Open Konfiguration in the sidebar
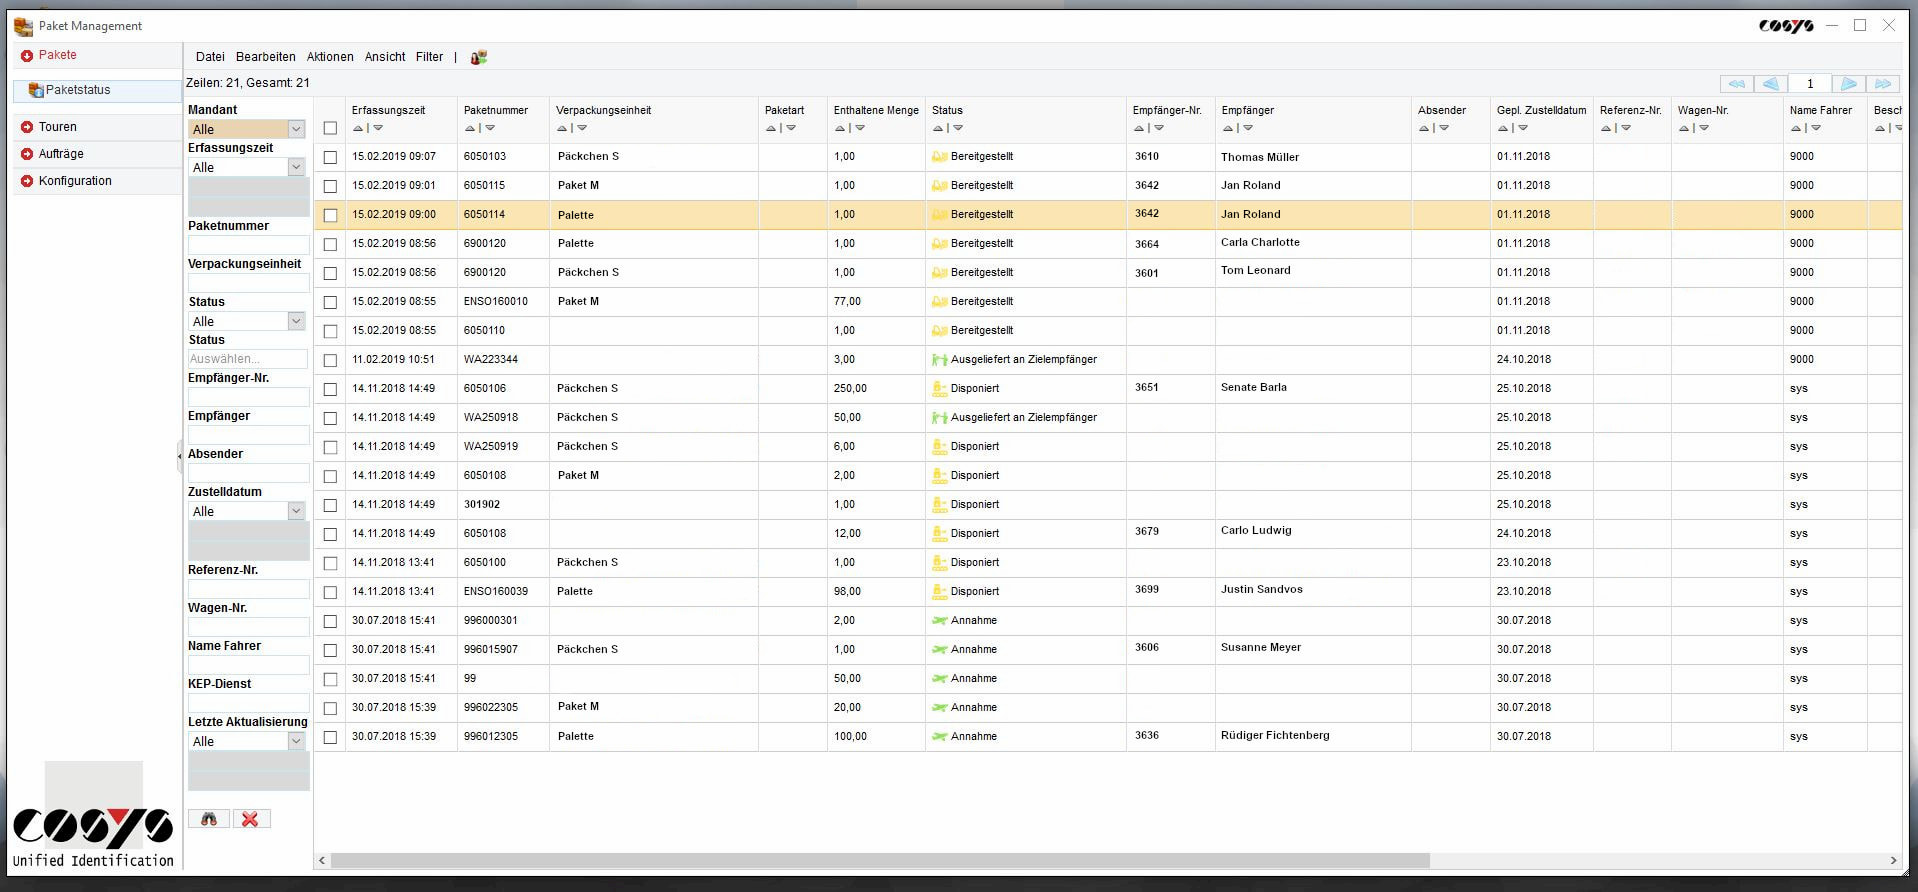This screenshot has width=1918, height=892. pyautogui.click(x=75, y=181)
